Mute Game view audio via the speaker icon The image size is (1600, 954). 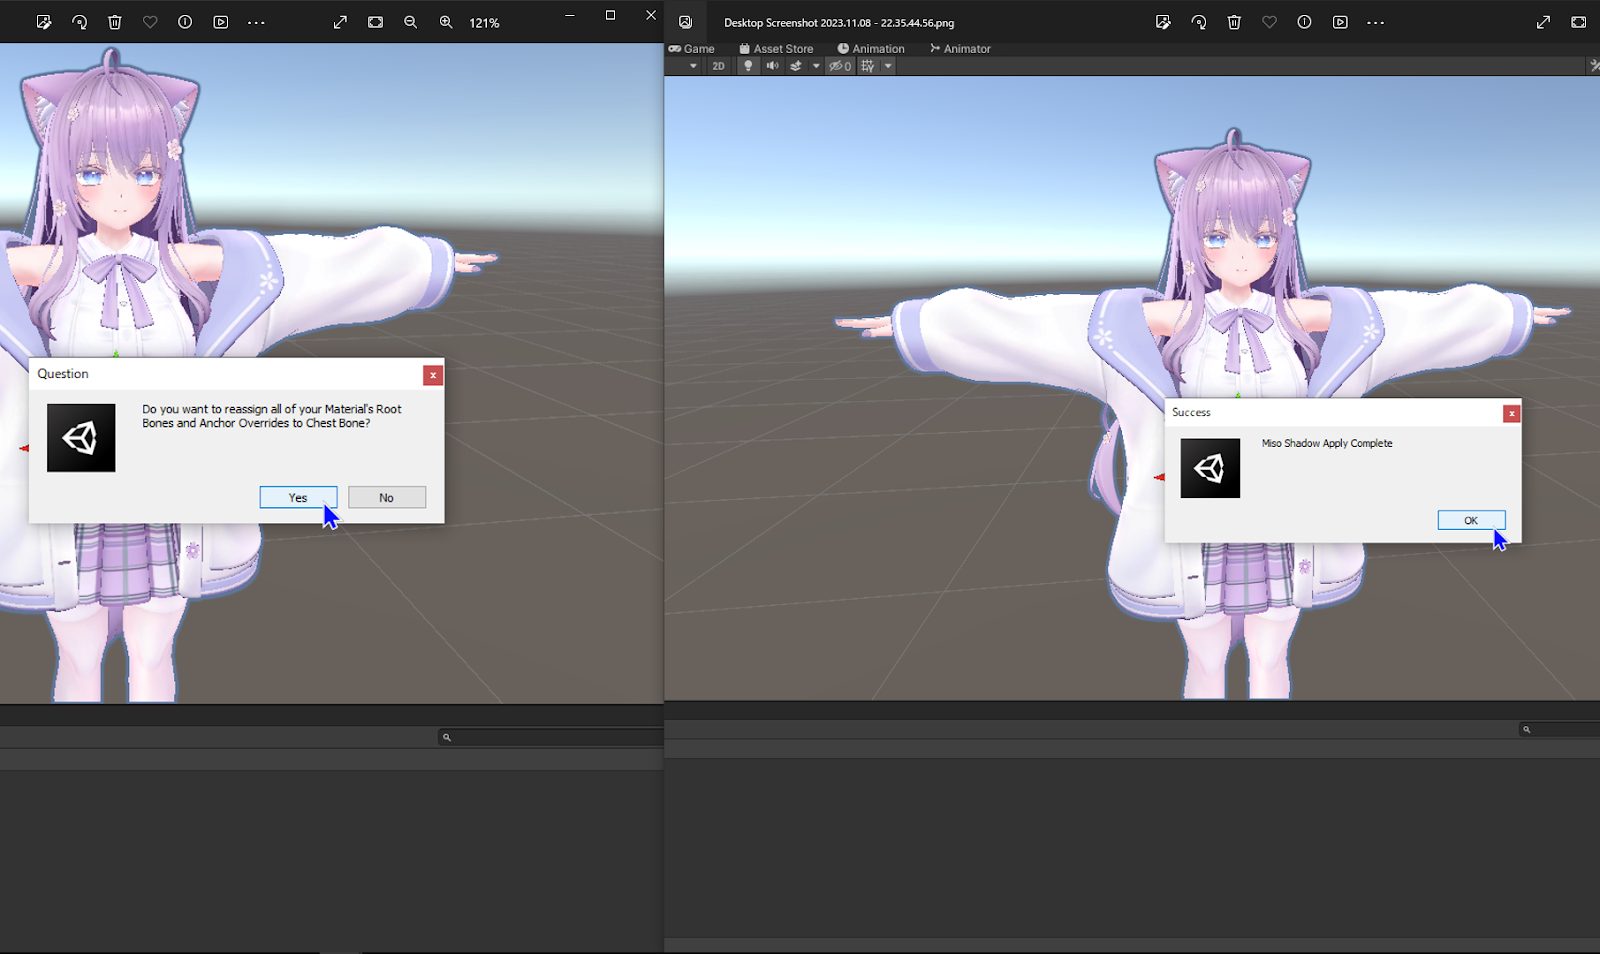(x=772, y=66)
